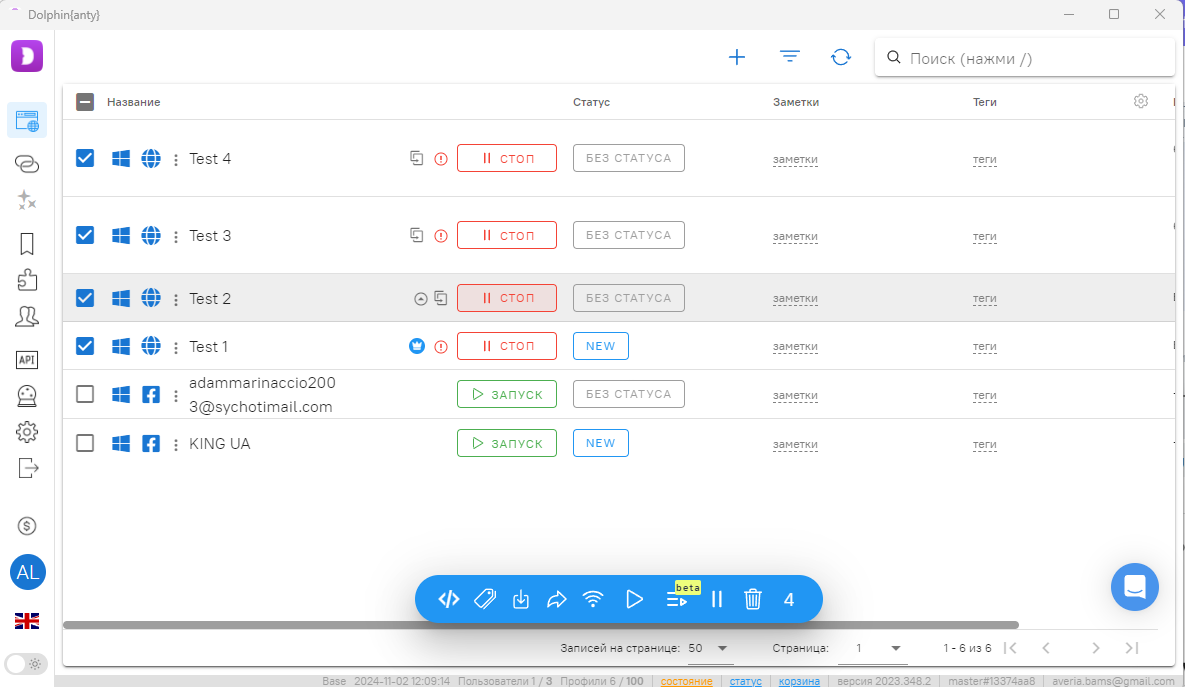This screenshot has height=687, width=1185.
Task: Click the plus icon to add profile
Action: coord(737,58)
